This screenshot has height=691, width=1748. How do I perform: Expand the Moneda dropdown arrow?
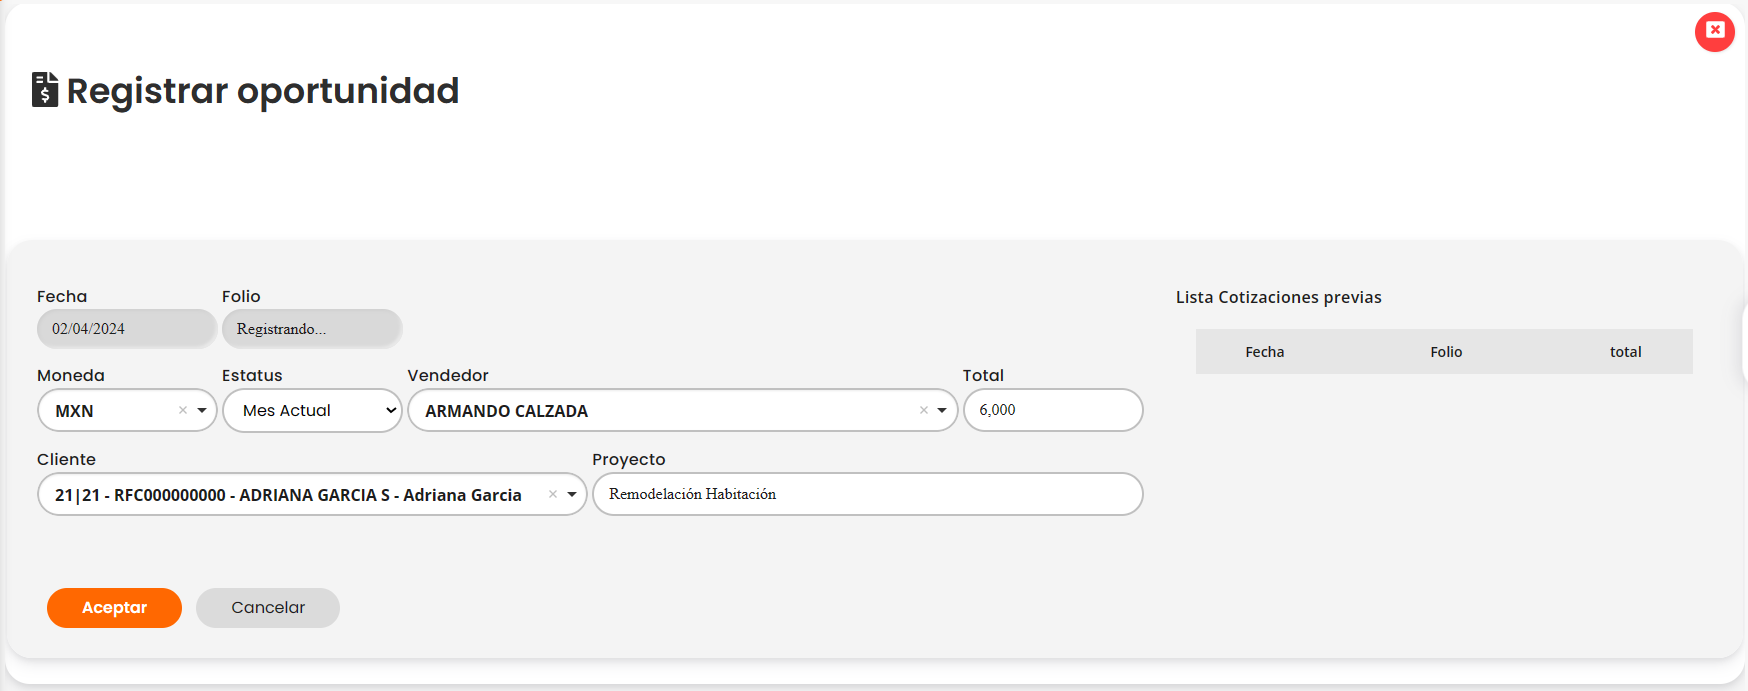pyautogui.click(x=202, y=410)
